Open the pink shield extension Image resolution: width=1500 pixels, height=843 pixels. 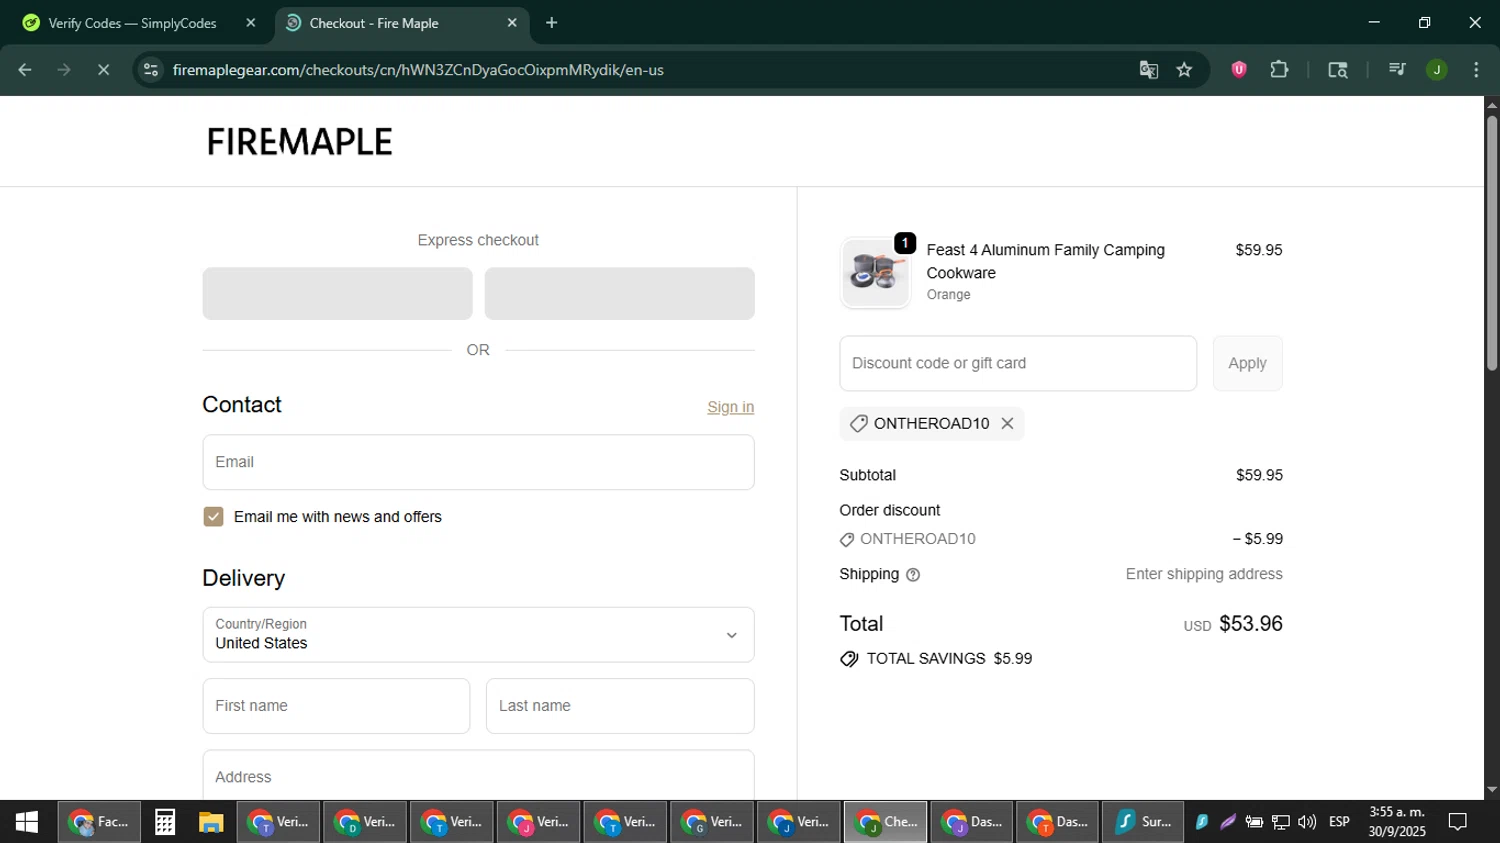point(1239,70)
